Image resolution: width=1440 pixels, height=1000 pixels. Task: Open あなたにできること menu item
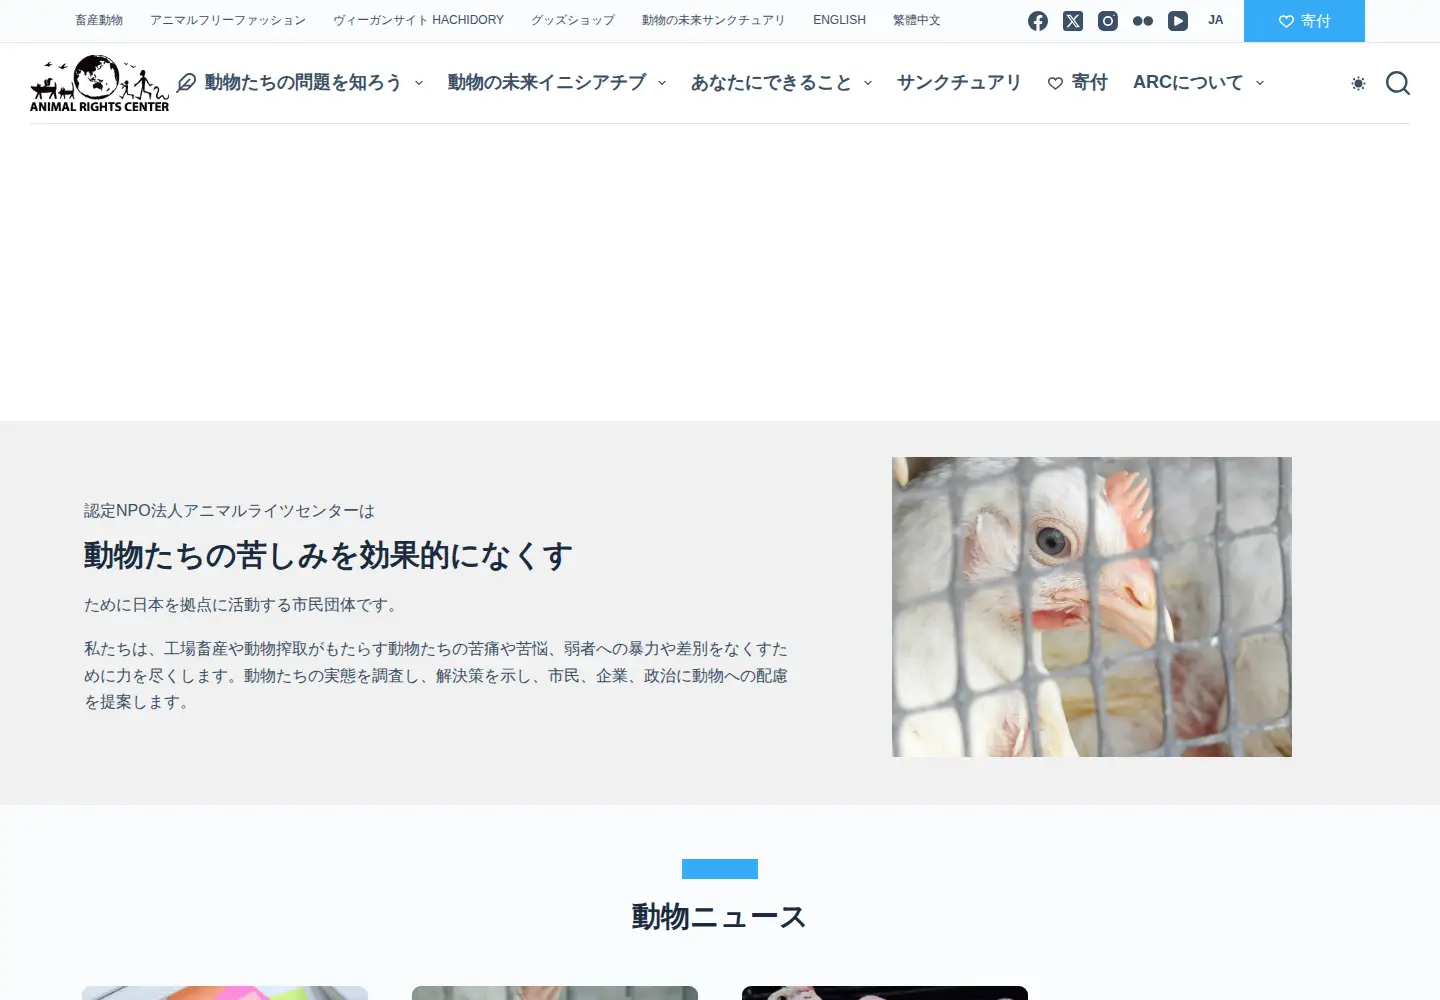click(x=771, y=82)
